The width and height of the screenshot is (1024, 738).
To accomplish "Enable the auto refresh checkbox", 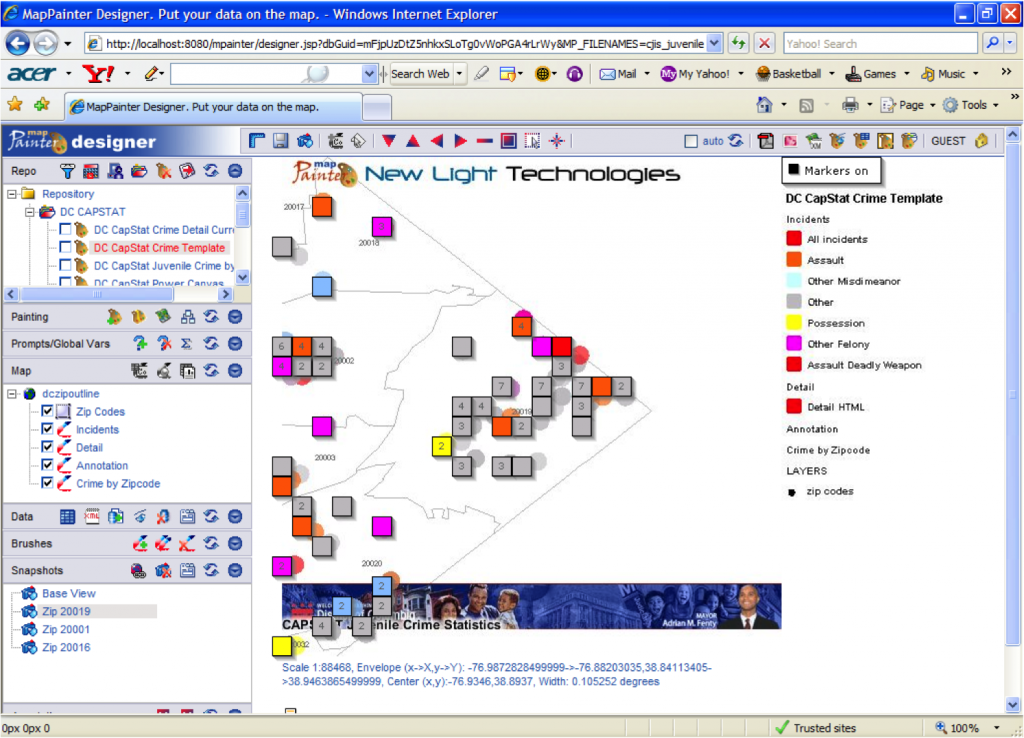I will (x=691, y=141).
